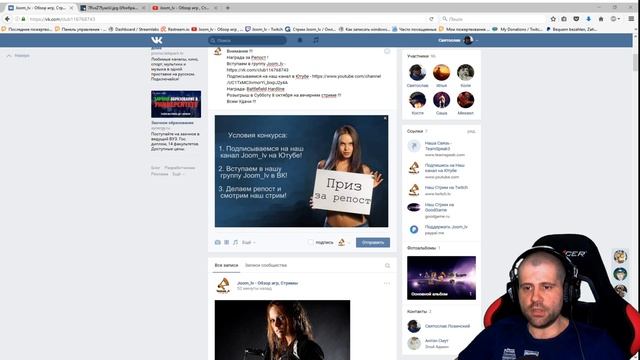Open the three-dots menu on Joom_lv post

coord(387,283)
